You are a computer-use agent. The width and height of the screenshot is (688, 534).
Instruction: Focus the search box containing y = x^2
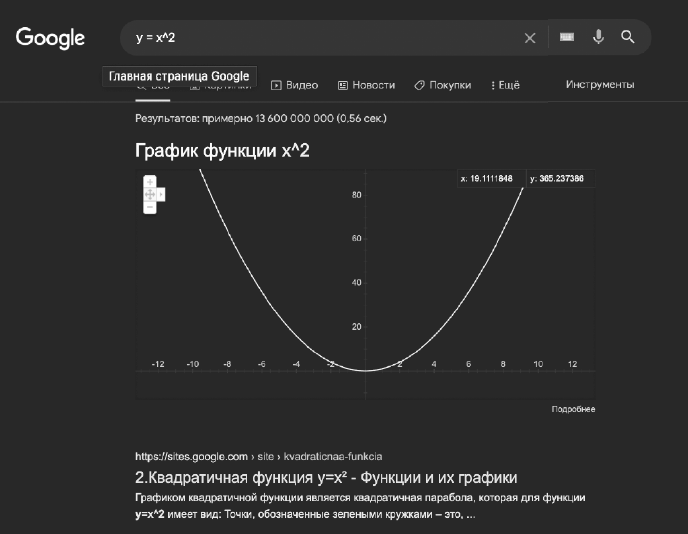tap(320, 38)
